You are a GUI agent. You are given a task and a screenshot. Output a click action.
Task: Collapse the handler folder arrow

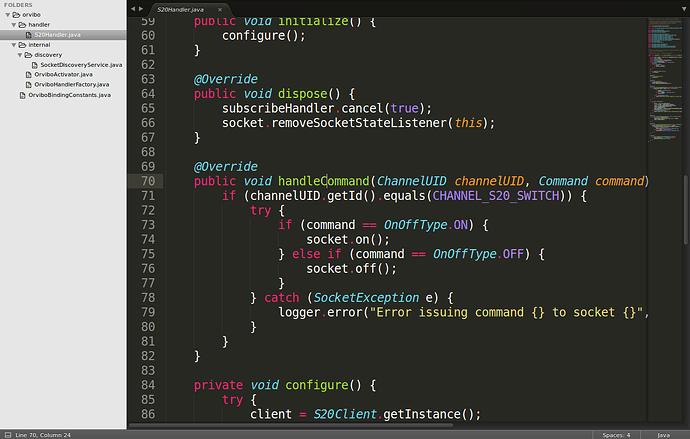click(x=13, y=25)
